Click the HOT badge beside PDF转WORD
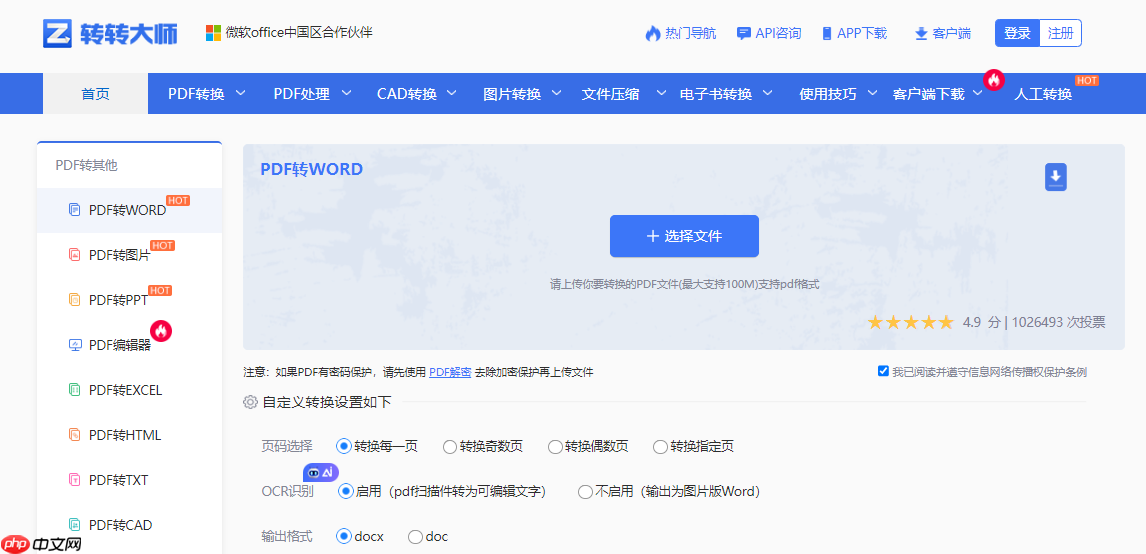The width and height of the screenshot is (1146, 554). click(x=178, y=200)
